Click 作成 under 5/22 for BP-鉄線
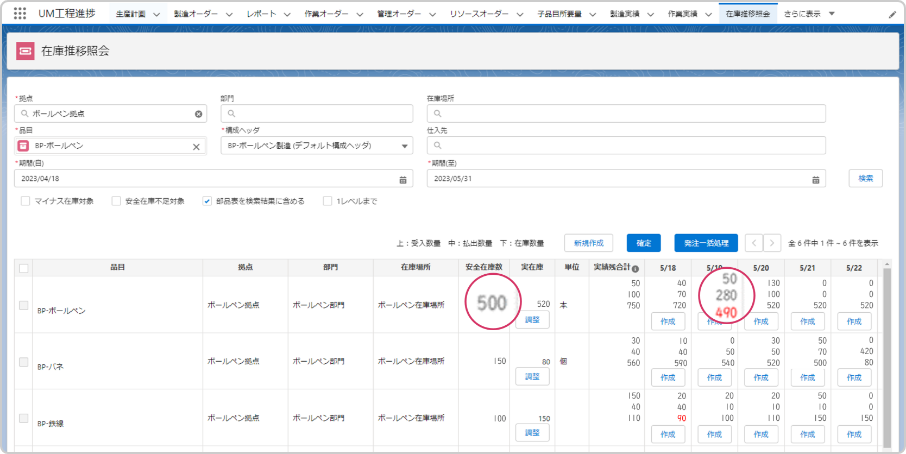This screenshot has height=454, width=906. coord(854,434)
